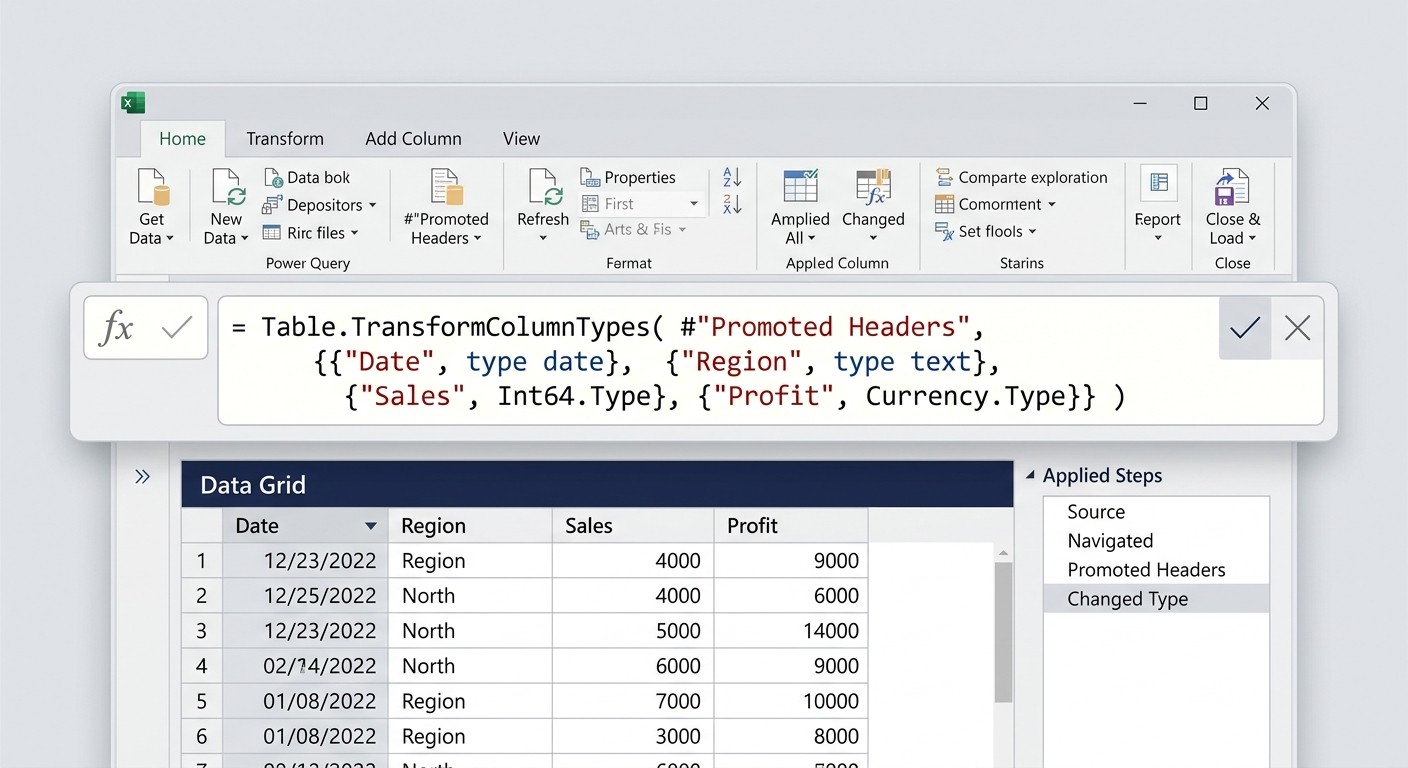Click the Rirc files table icon
Viewport: 1408px width, 768px height.
coord(272,232)
